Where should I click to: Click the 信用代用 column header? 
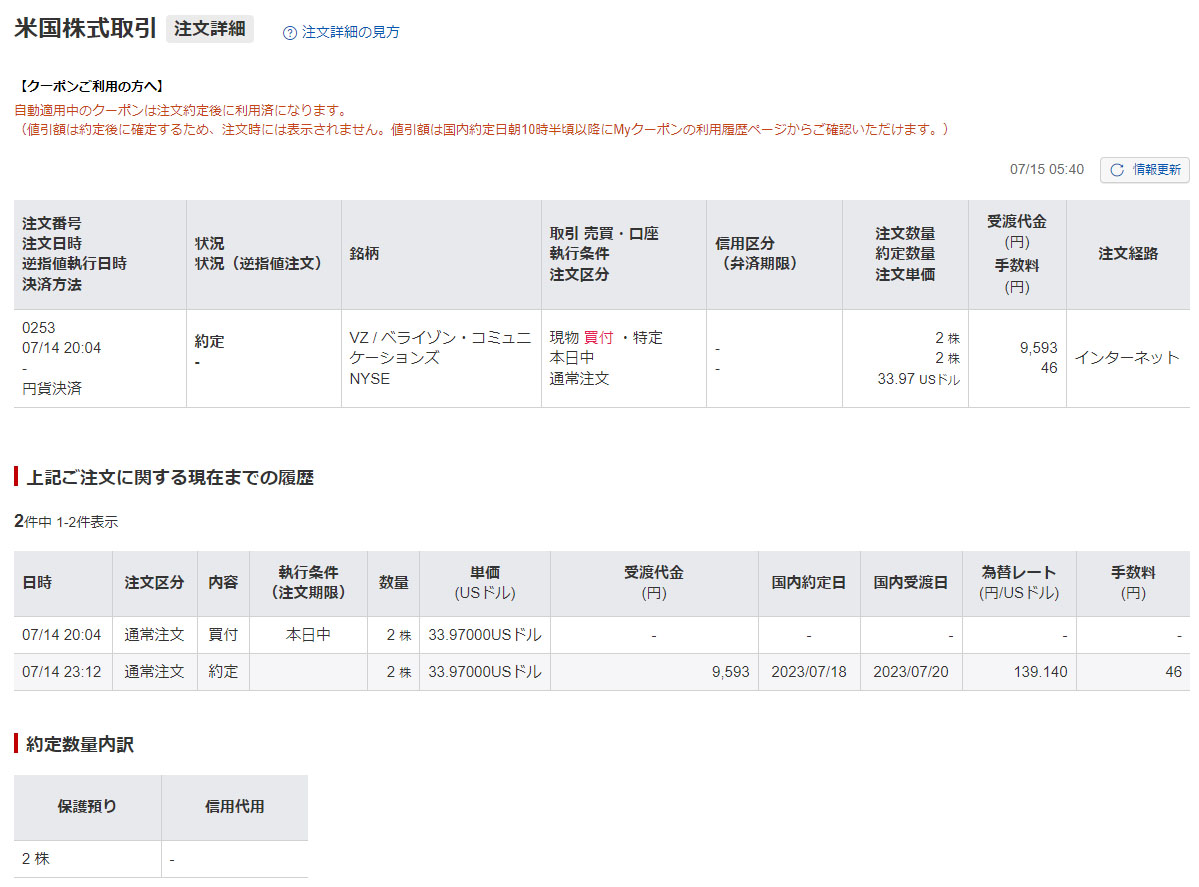tap(234, 806)
